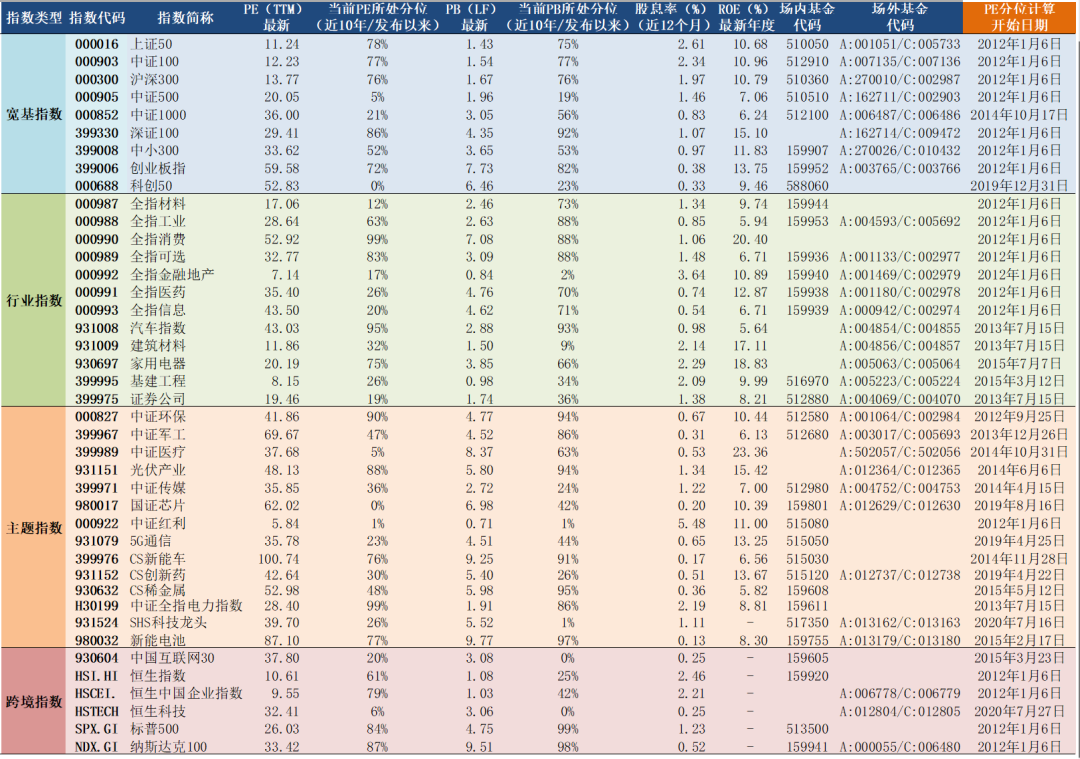Viewport: 1080px width, 759px height.
Task: Click index code H30199
Action: [96, 606]
